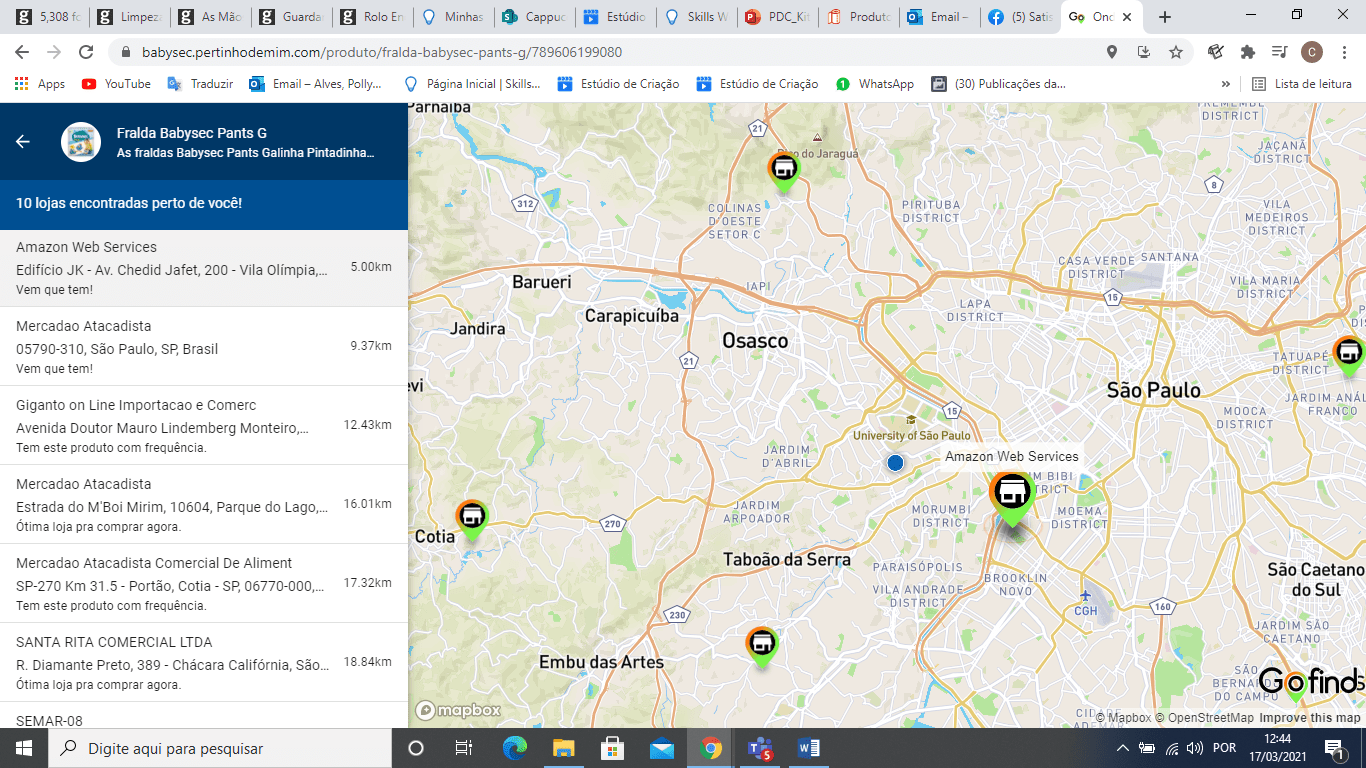Switch to the Minhas tab
The height and width of the screenshot is (768, 1366).
point(455,17)
